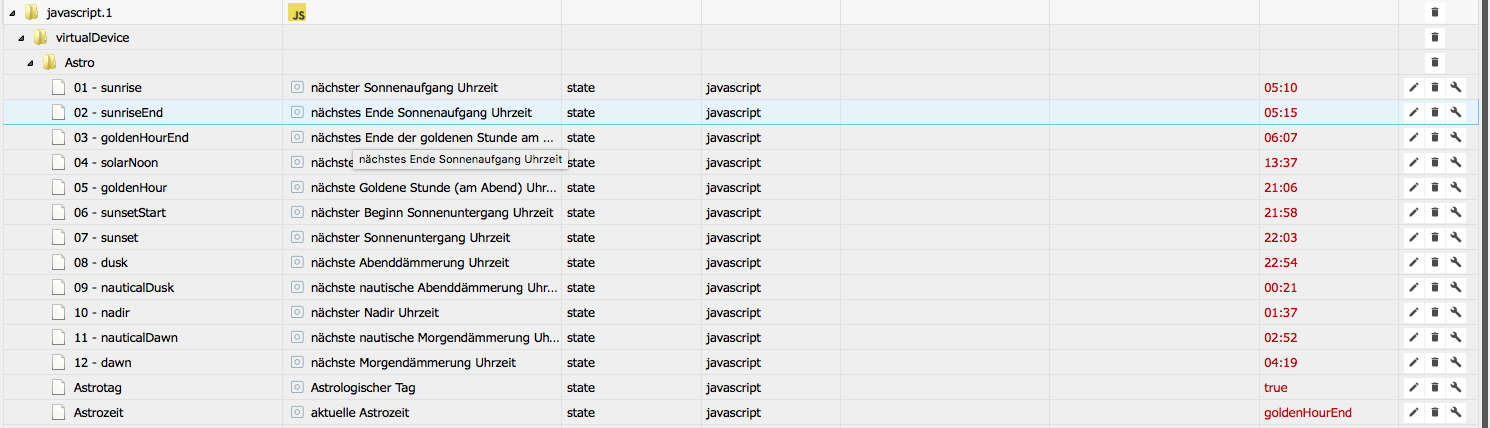
Task: Edit the Astrotag object with pencil
Action: tap(1414, 387)
